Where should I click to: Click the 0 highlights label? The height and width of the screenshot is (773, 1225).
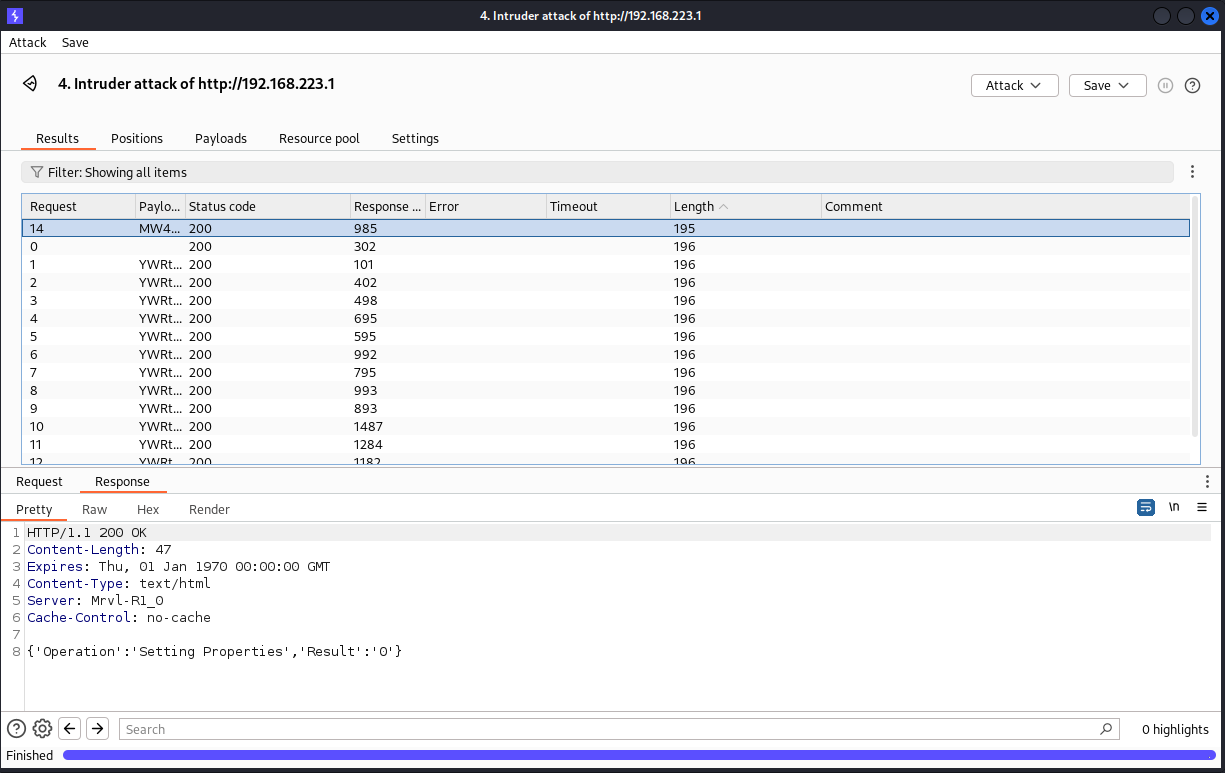click(x=1175, y=729)
